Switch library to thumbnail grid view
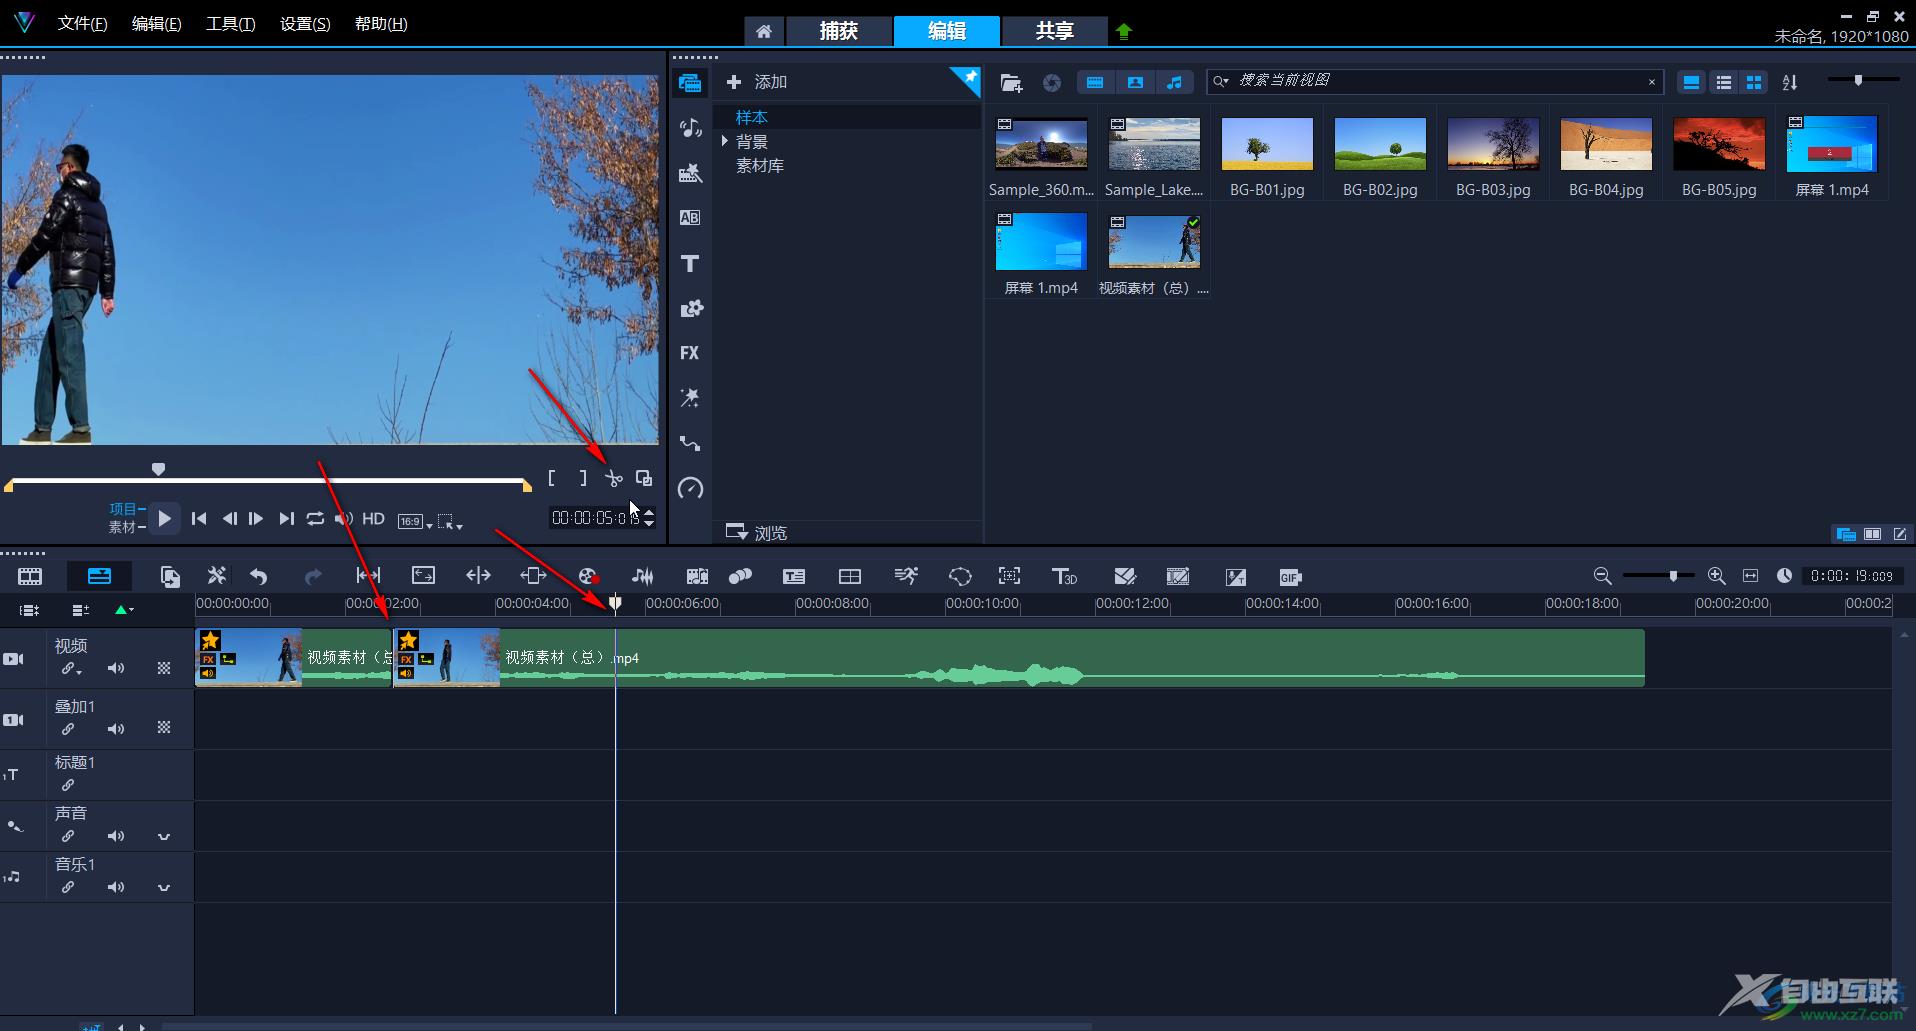Screen dimensions: 1916x1031 pyautogui.click(x=1754, y=83)
